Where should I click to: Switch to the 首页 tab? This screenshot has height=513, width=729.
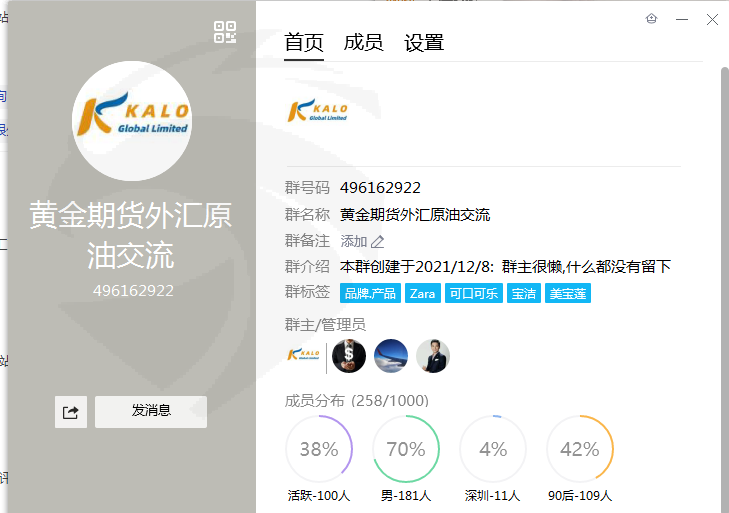click(x=304, y=43)
